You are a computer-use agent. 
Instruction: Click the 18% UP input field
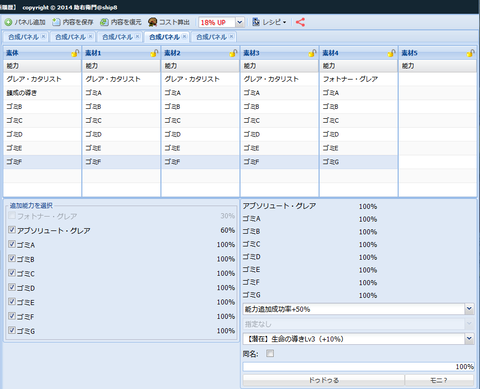(x=217, y=22)
